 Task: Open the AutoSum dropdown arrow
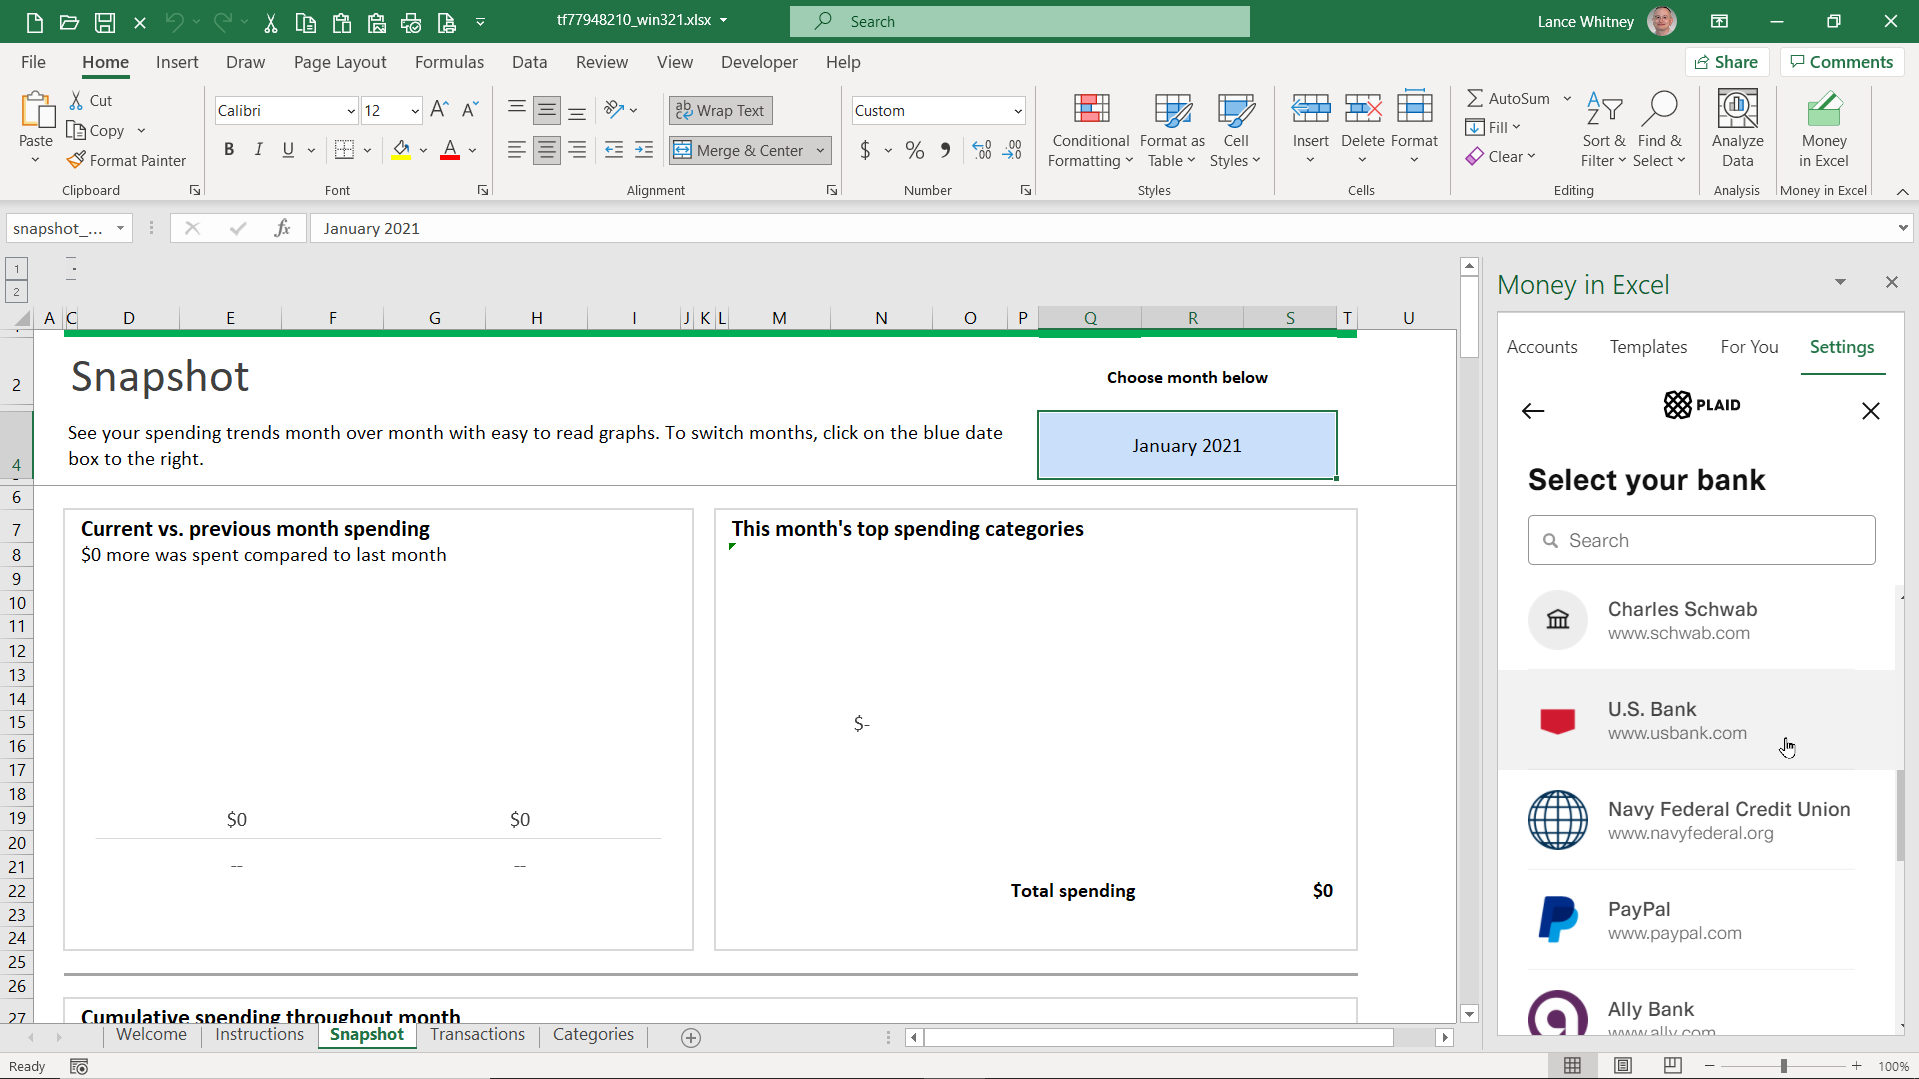(1567, 98)
